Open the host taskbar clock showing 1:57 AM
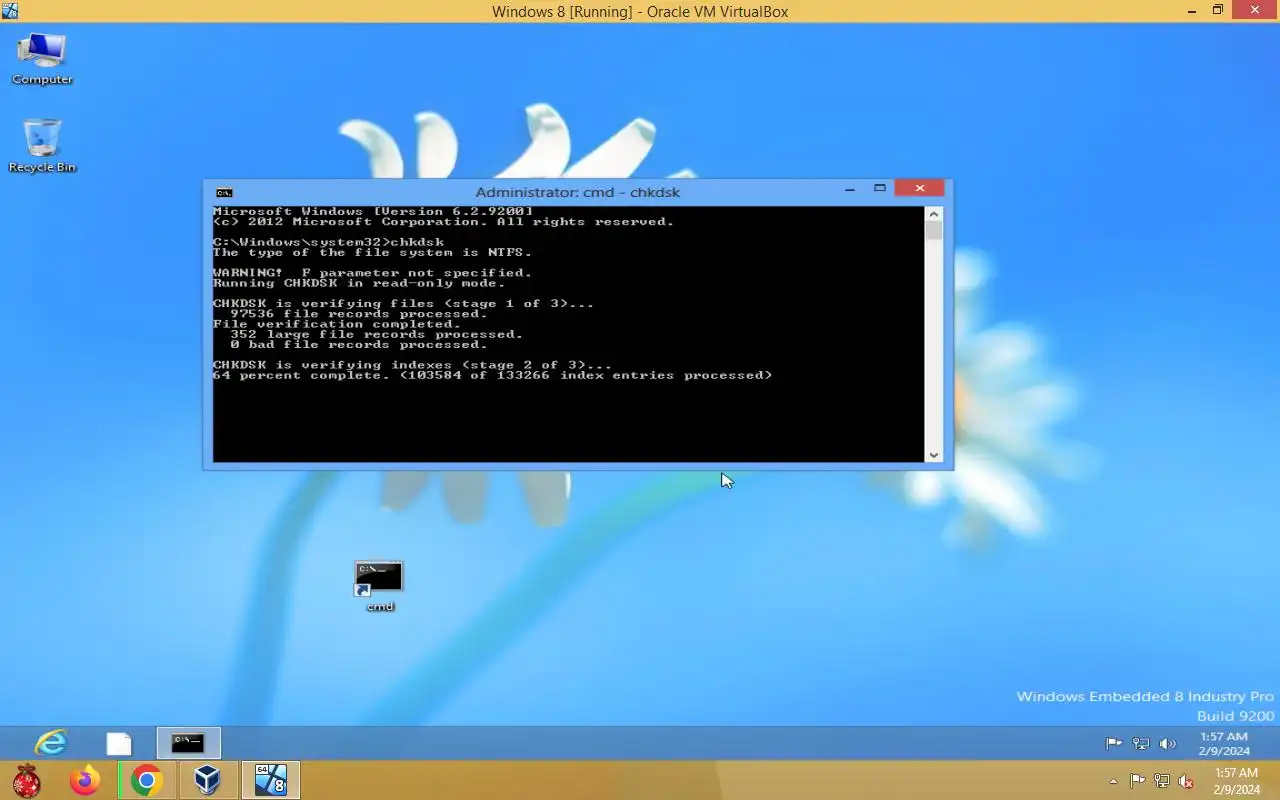The height and width of the screenshot is (800, 1280). (x=1236, y=781)
